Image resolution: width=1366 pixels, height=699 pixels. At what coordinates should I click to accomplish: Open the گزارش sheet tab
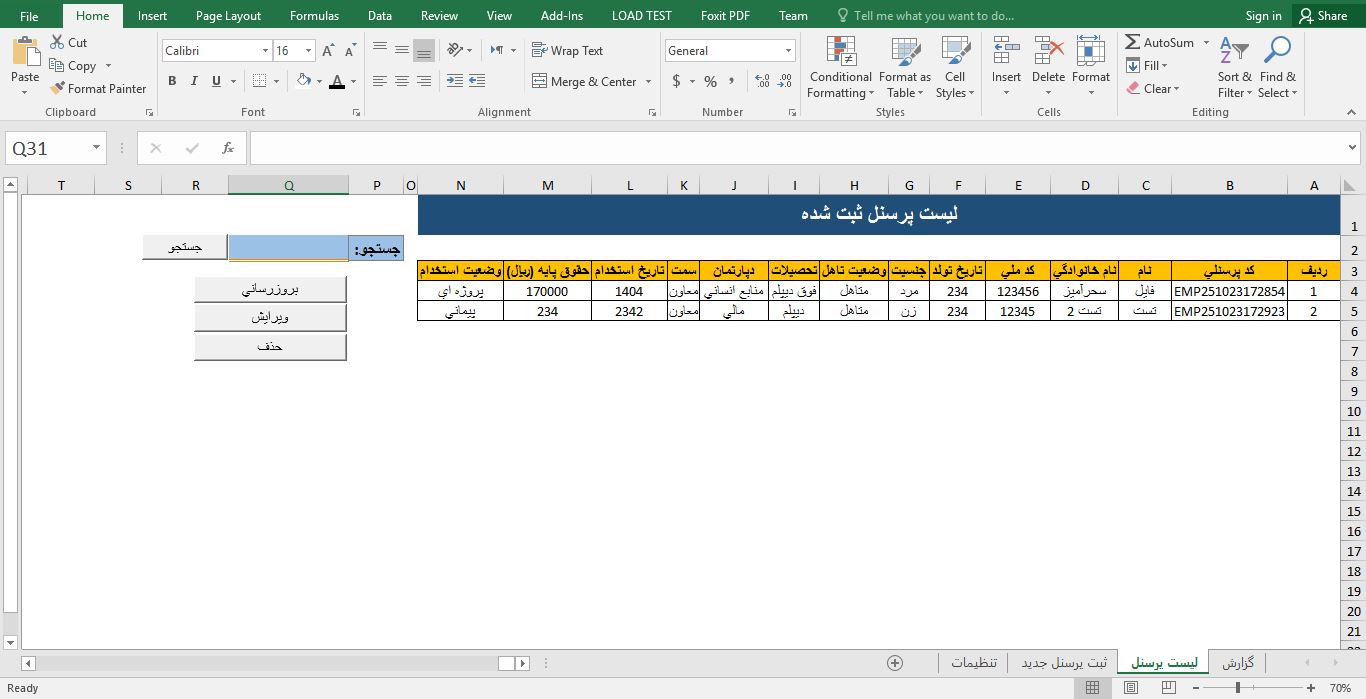1237,663
